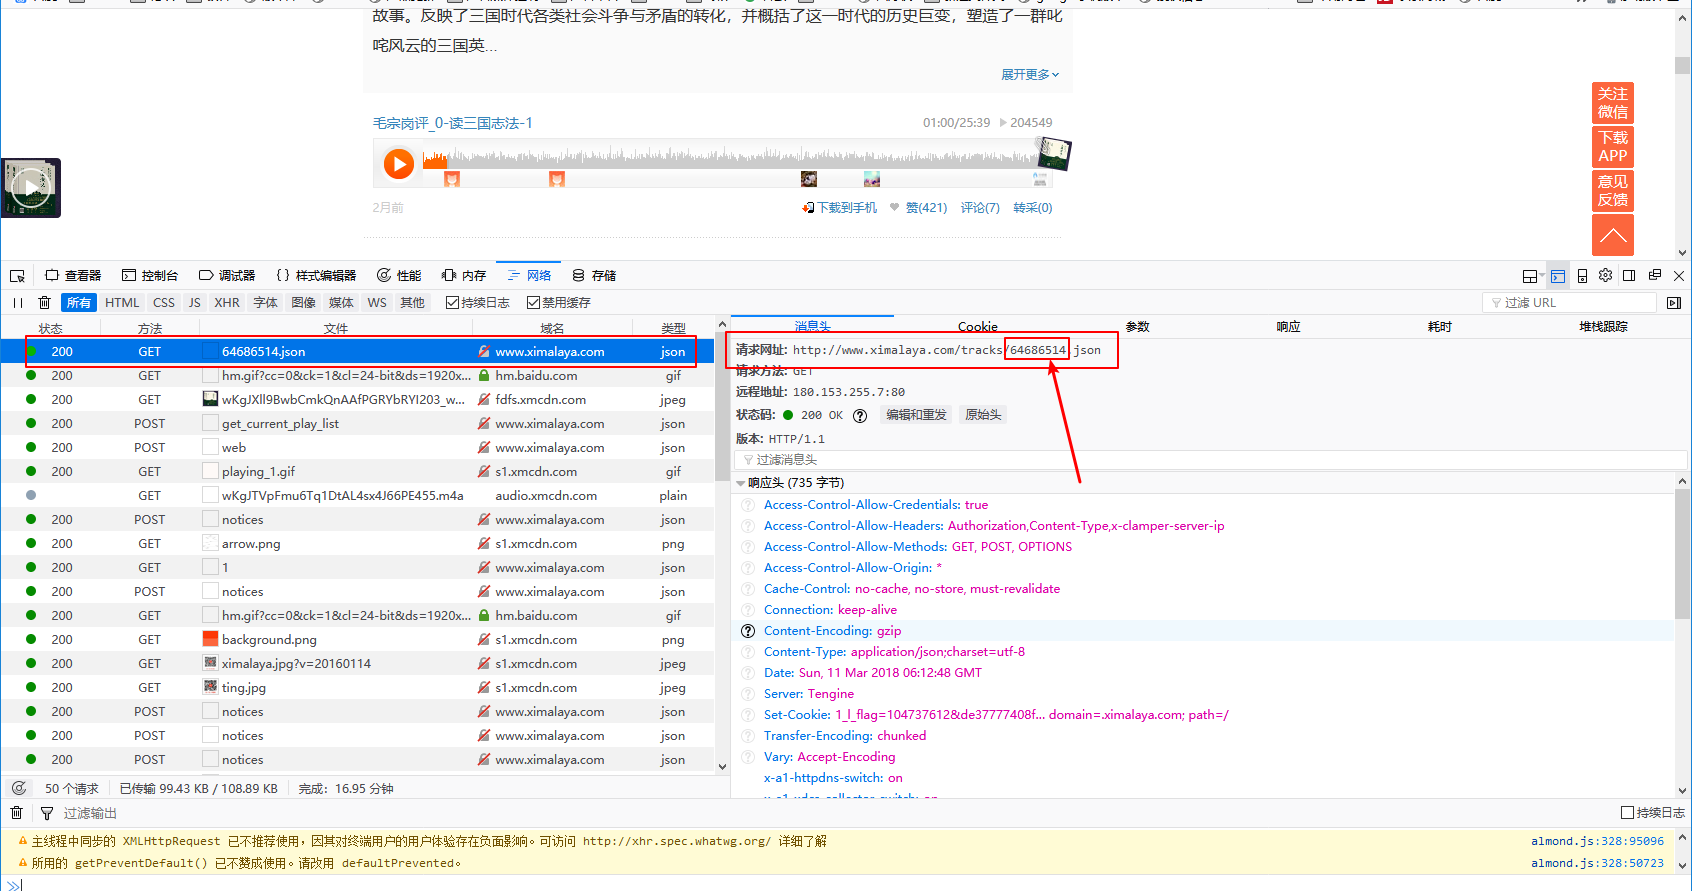The width and height of the screenshot is (1692, 891).
Task: Close the developer tools panel
Action: coord(1679,276)
